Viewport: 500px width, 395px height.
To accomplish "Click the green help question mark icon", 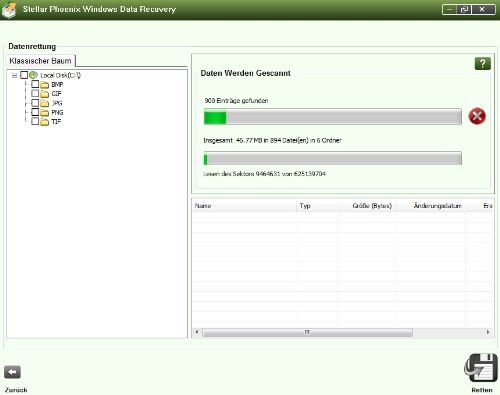I will pos(482,63).
